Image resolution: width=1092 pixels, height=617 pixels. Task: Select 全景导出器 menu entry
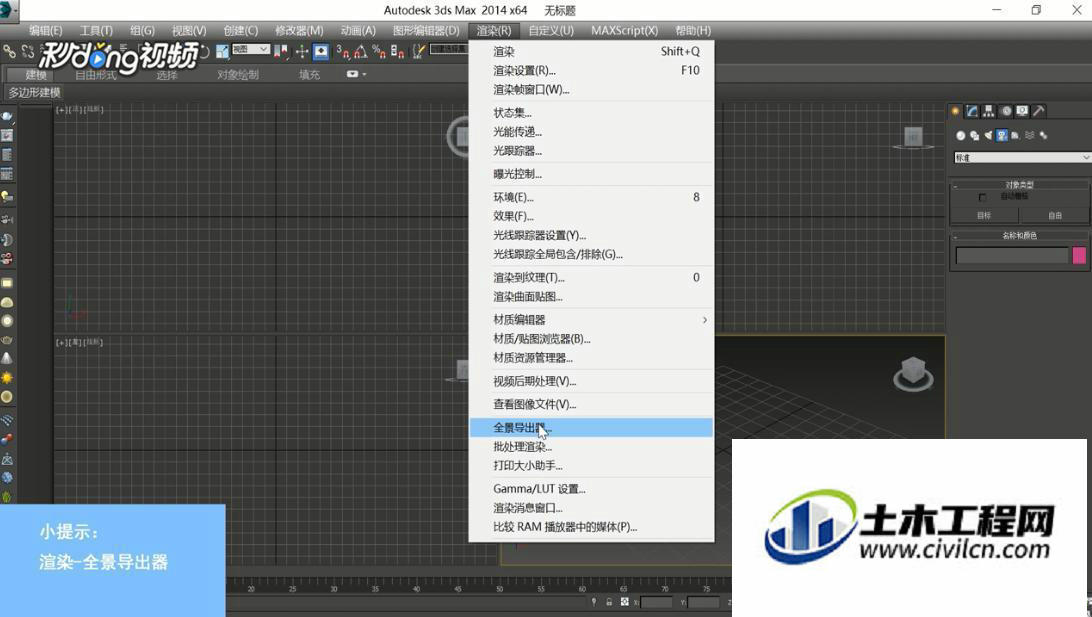tap(591, 428)
